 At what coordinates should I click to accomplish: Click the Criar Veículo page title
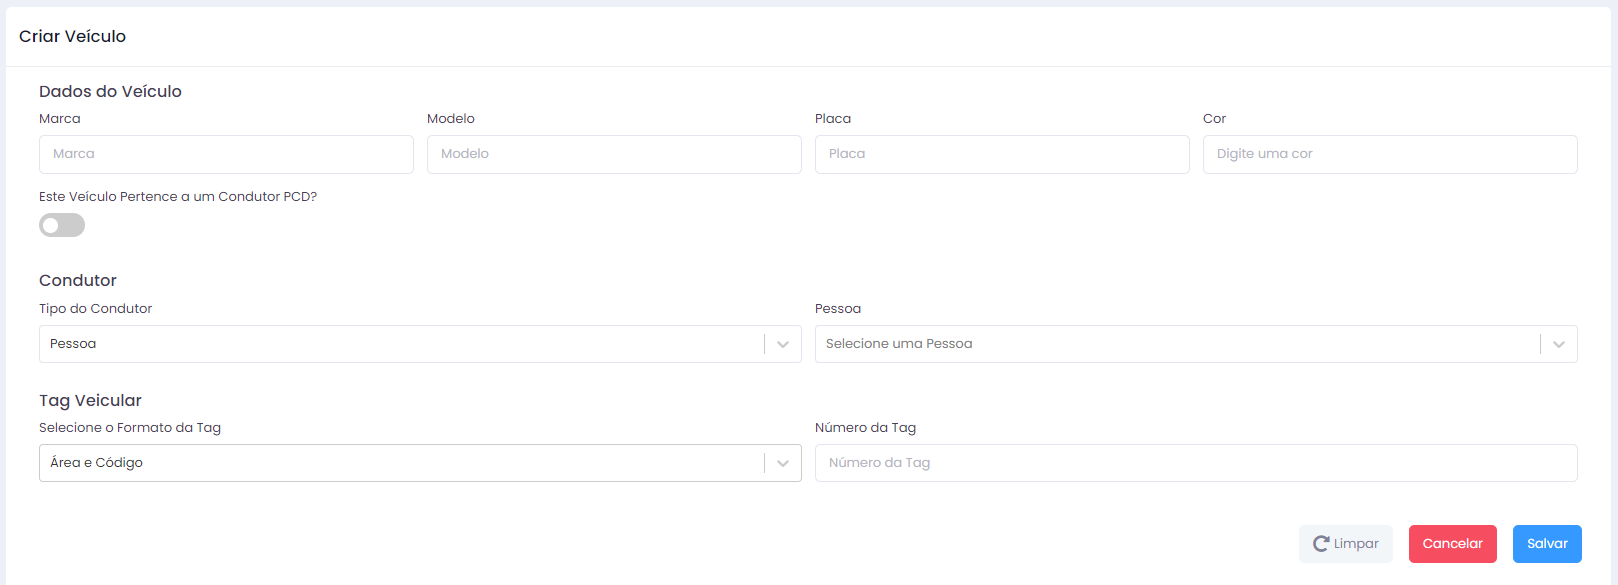click(x=72, y=36)
